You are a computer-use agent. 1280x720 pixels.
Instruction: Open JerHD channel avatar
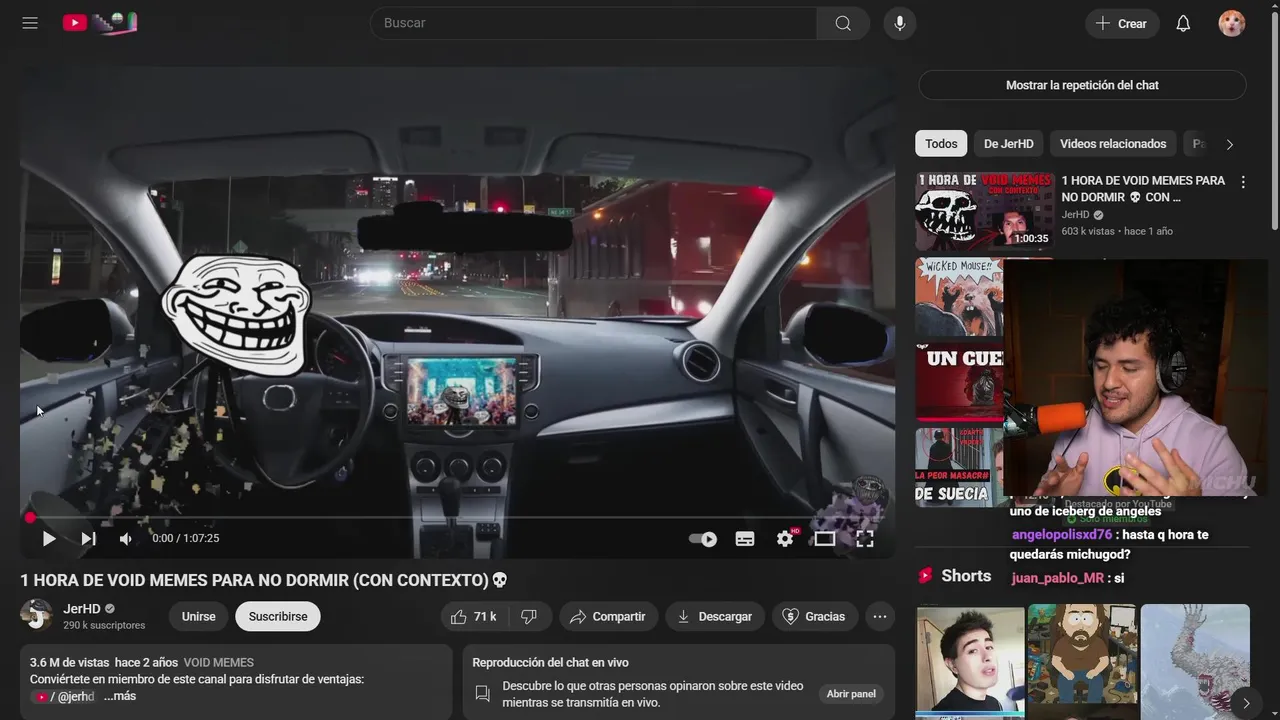(37, 616)
